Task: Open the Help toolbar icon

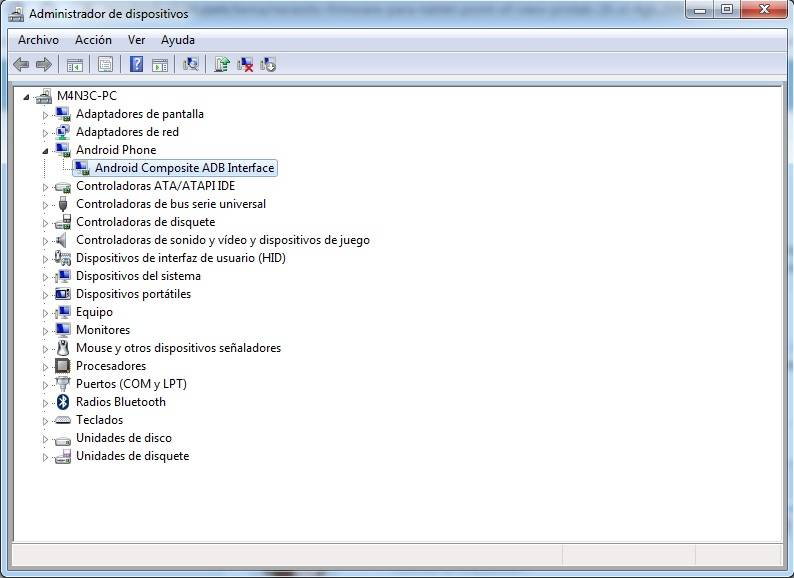Action: click(136, 64)
